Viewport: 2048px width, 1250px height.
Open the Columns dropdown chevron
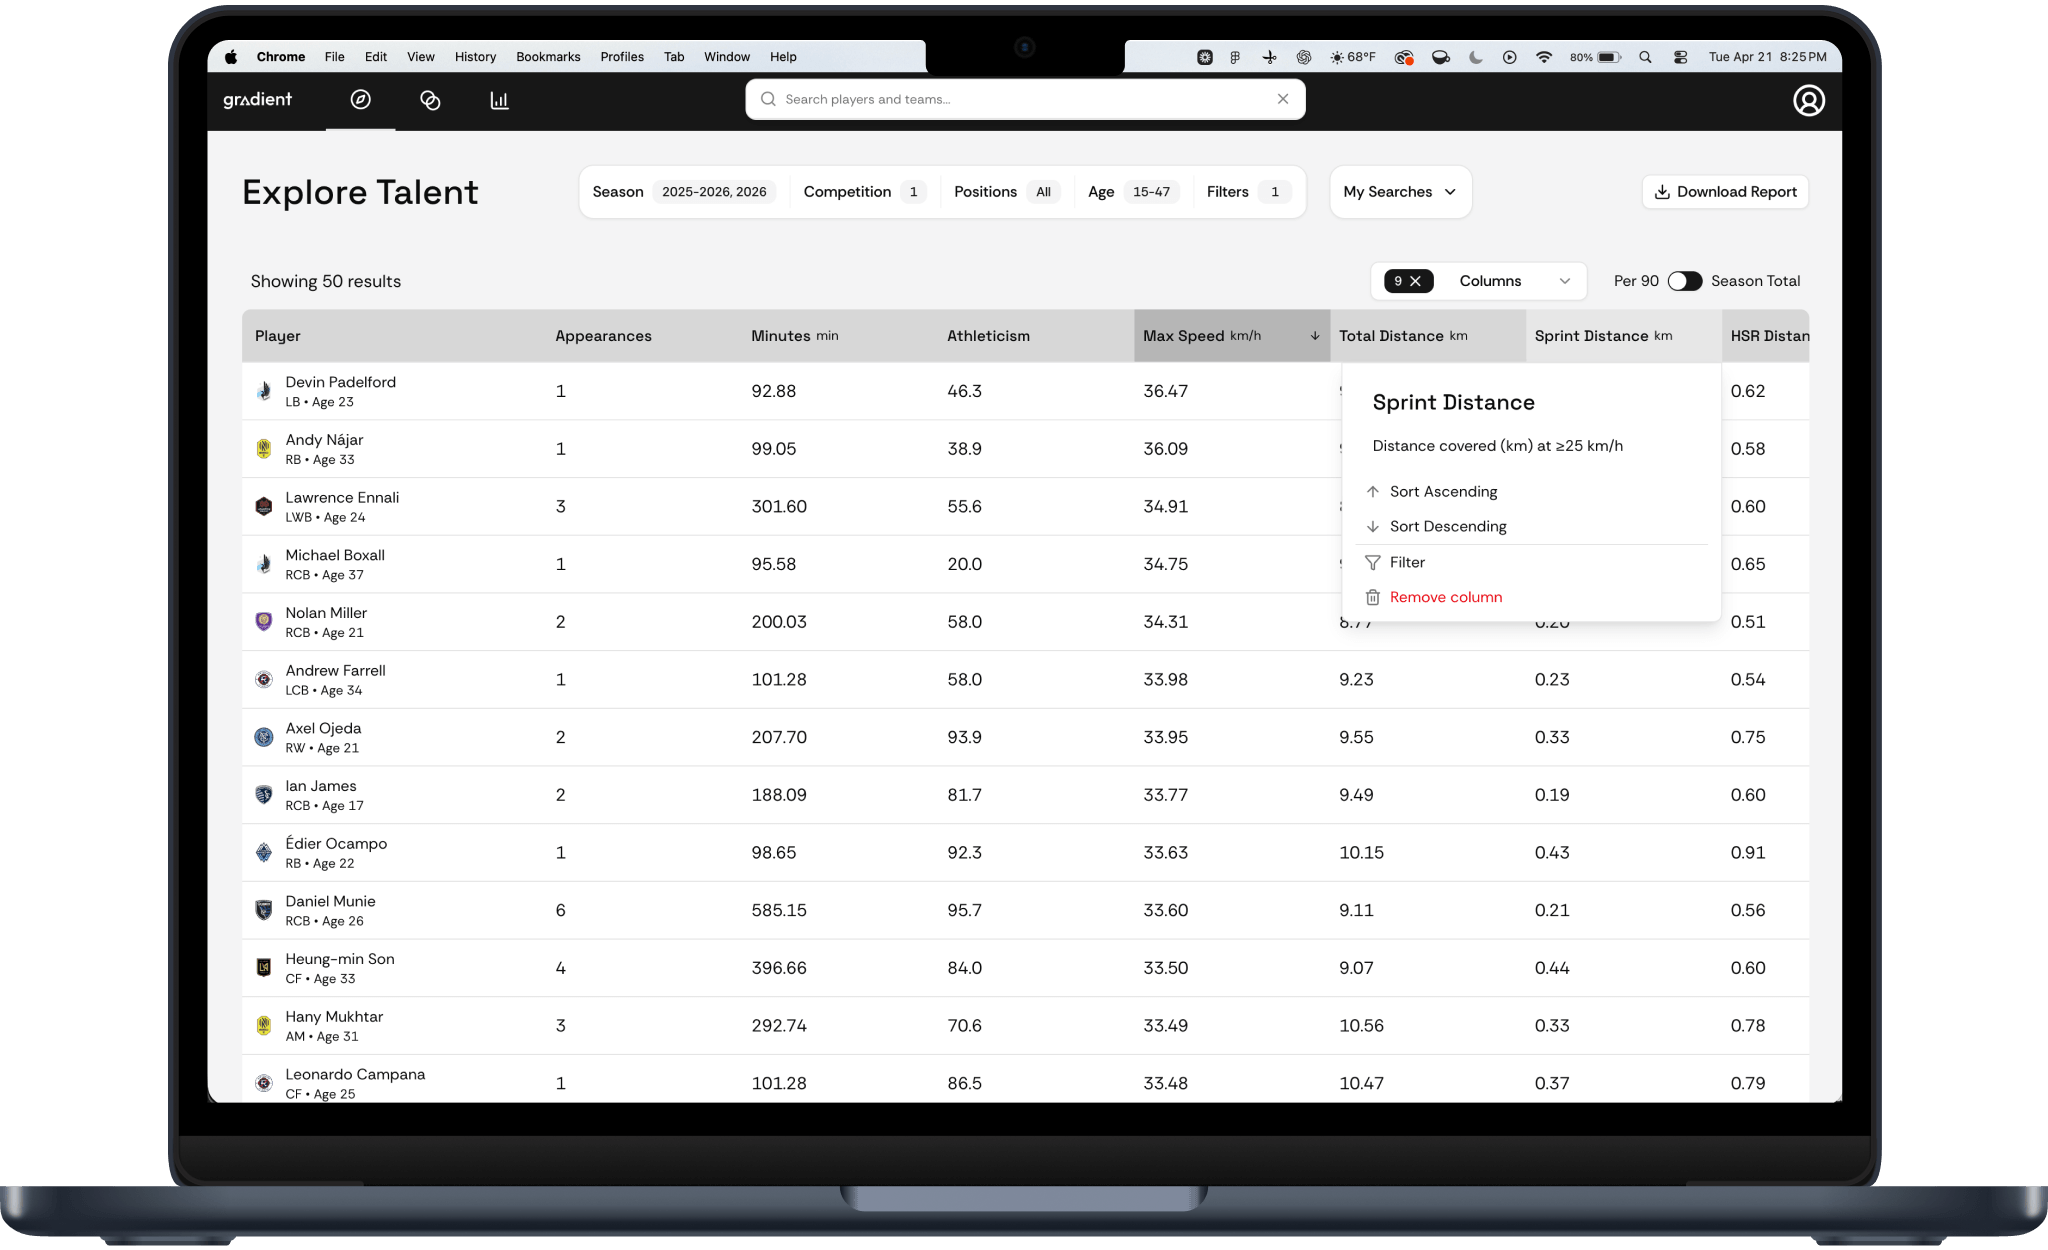coord(1564,281)
